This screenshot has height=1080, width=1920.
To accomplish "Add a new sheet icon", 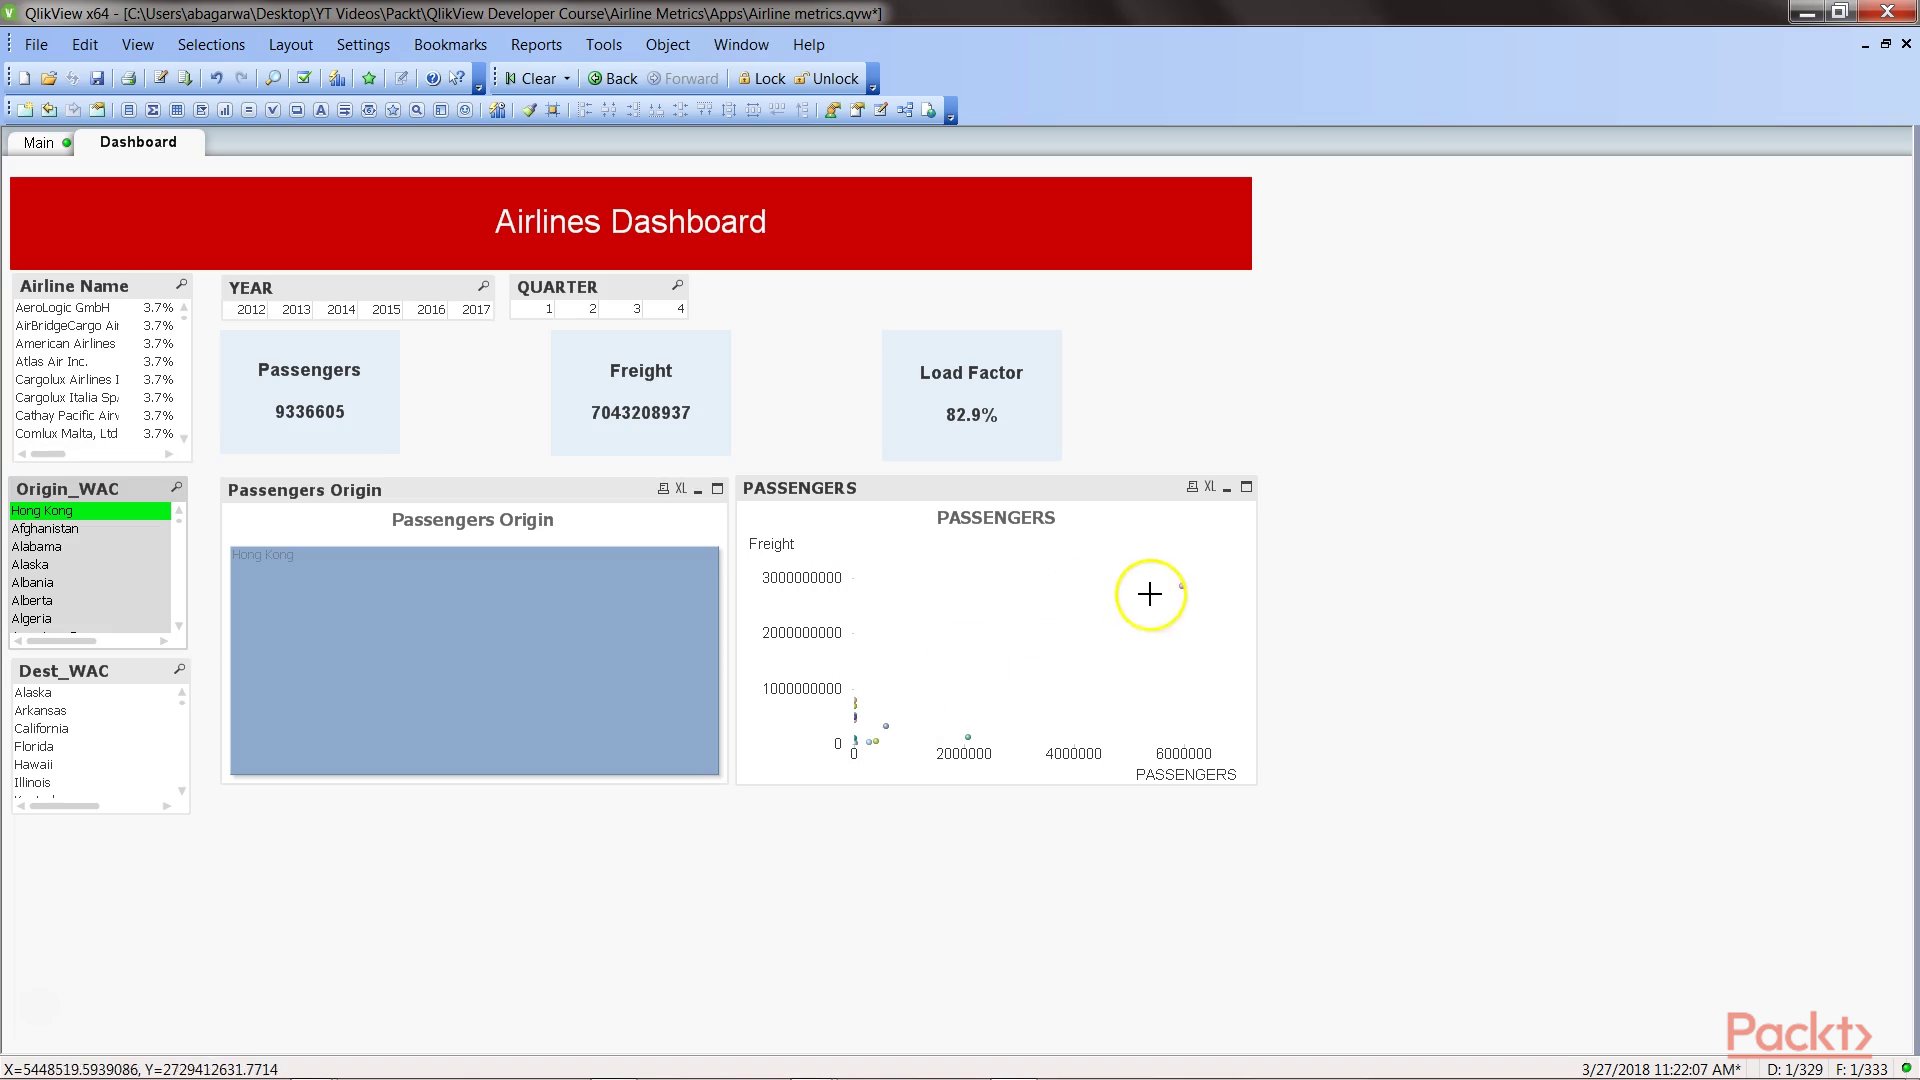I will click(25, 110).
